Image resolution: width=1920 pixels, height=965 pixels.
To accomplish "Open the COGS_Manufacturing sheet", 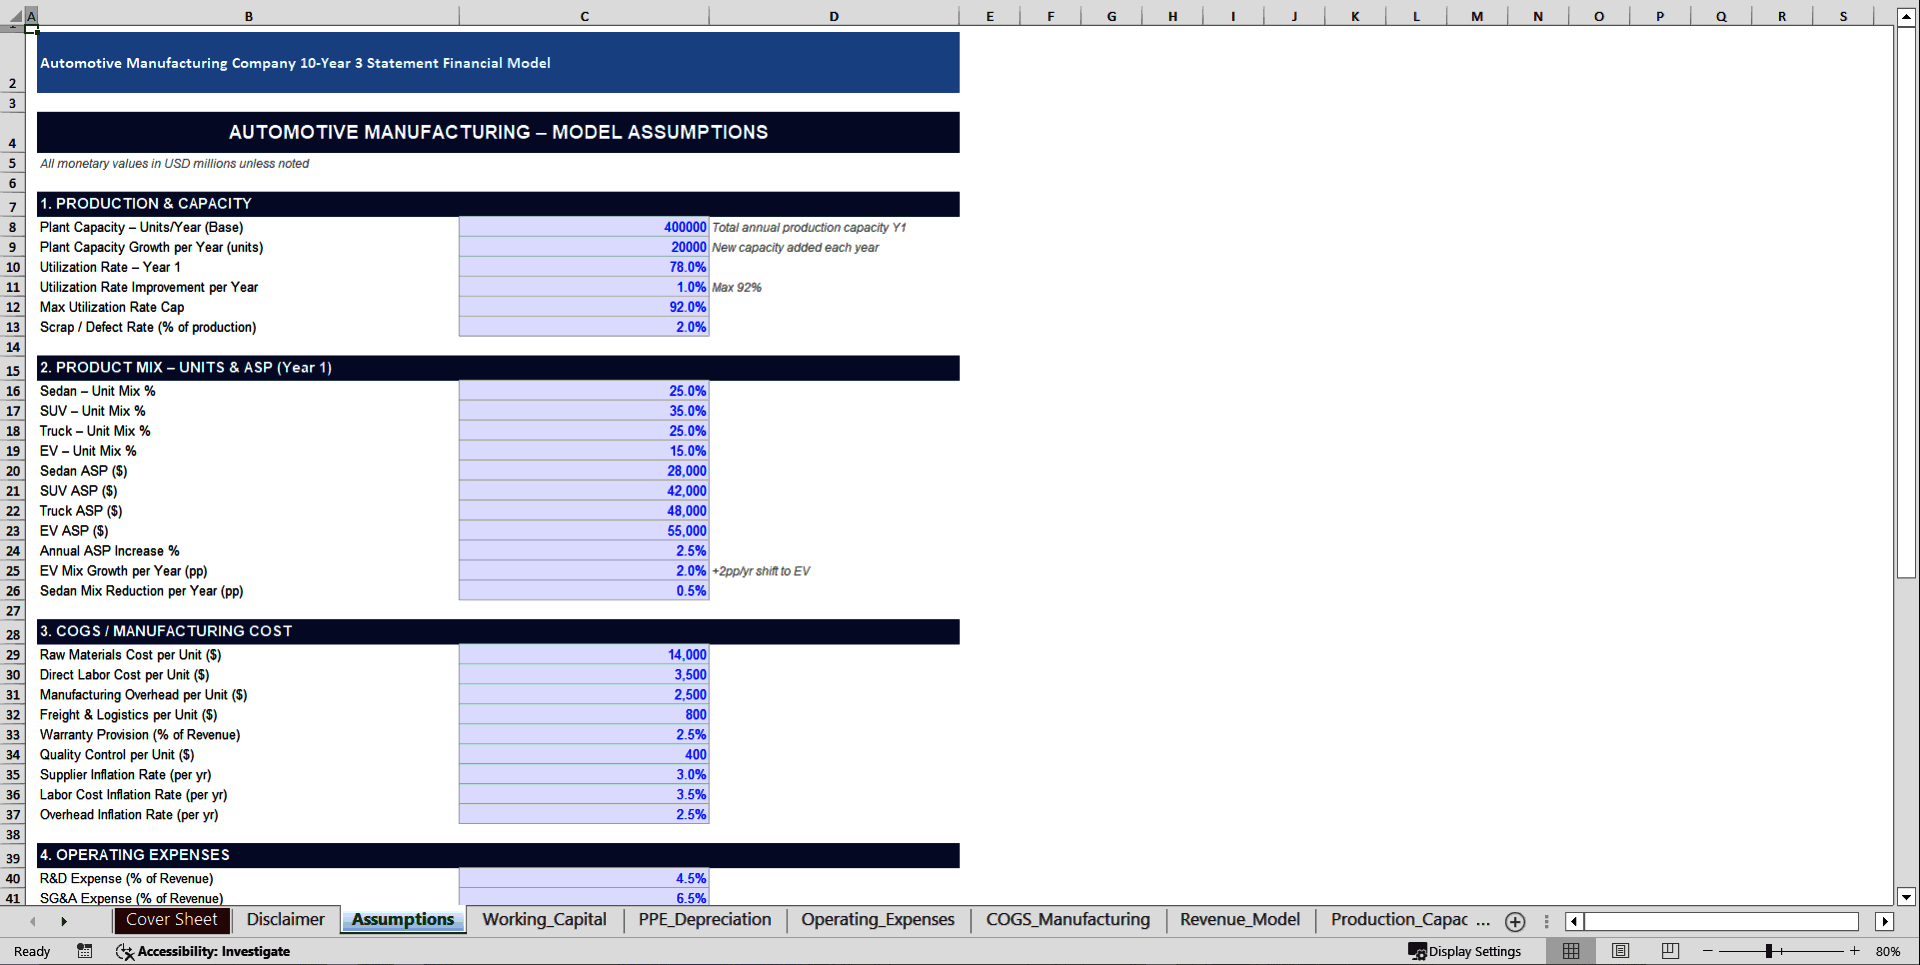I will click(x=1067, y=919).
